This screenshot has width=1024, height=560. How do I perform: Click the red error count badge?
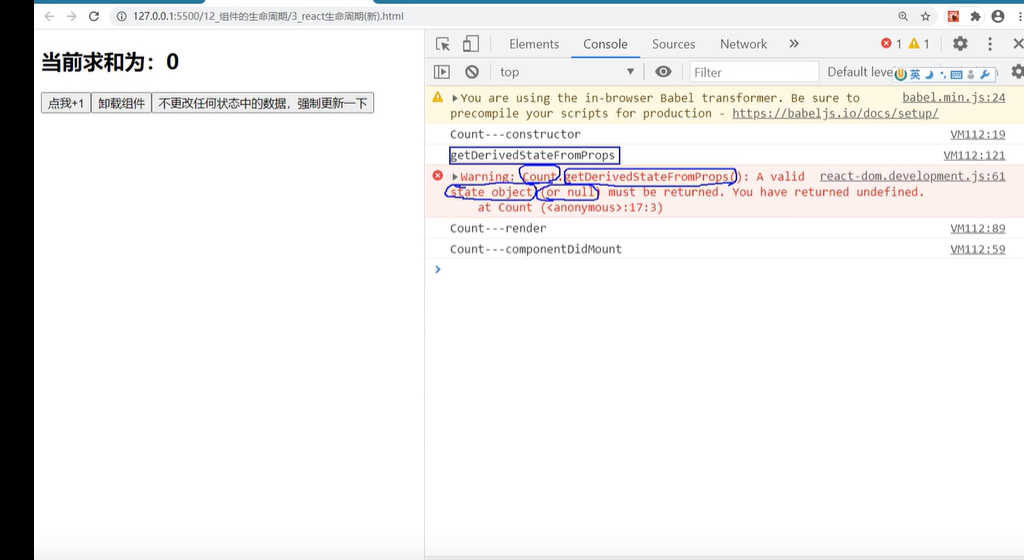pos(891,44)
